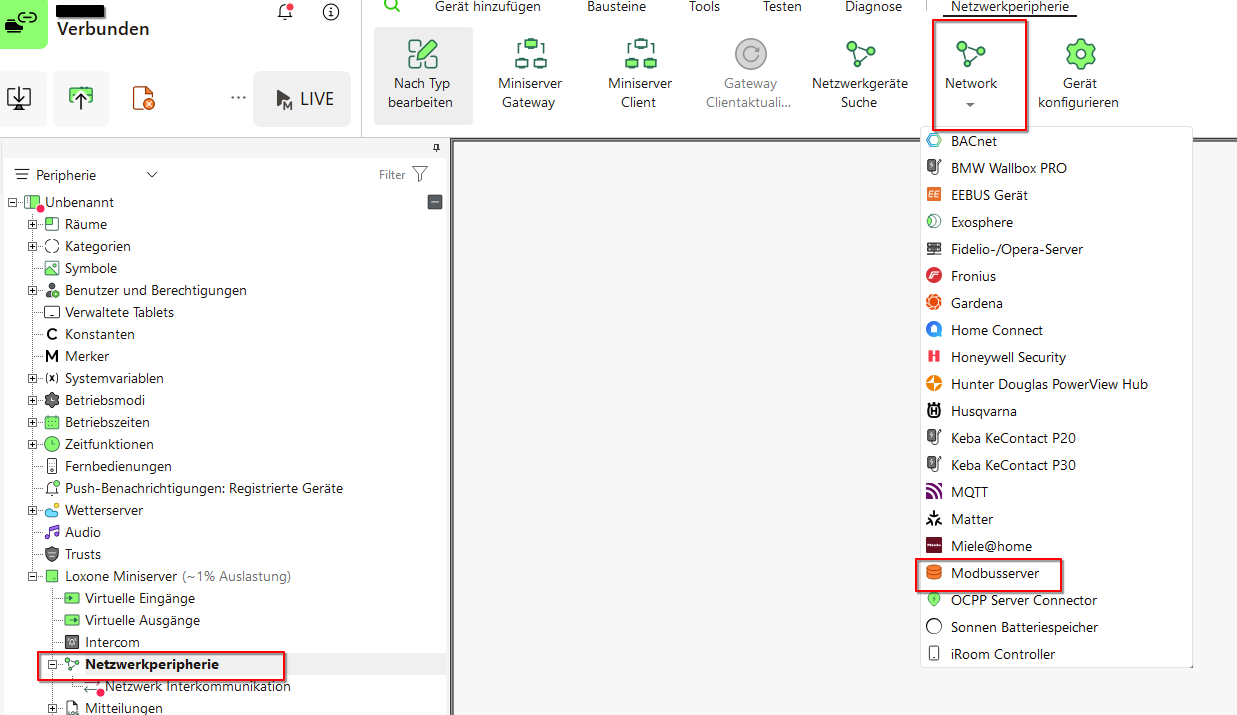
Task: Switch to the Tools tab
Action: [x=704, y=7]
